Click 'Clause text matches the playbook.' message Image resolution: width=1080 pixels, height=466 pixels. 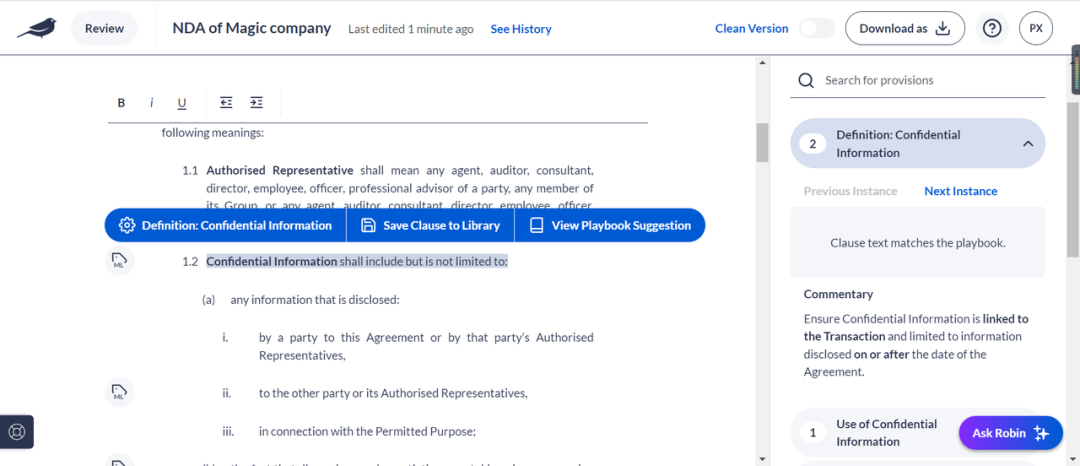(x=918, y=242)
